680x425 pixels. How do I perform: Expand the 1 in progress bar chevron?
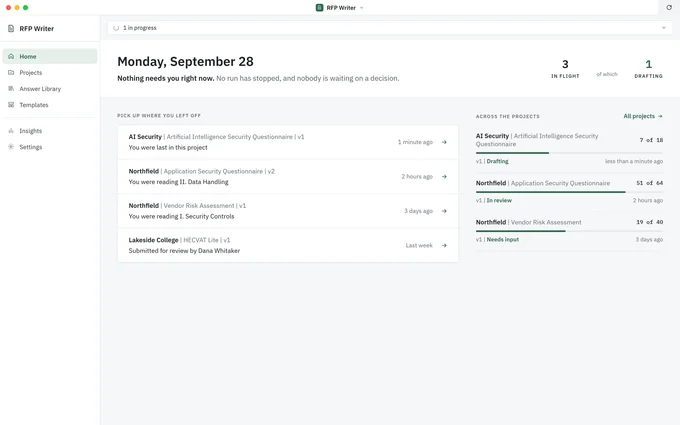[664, 28]
